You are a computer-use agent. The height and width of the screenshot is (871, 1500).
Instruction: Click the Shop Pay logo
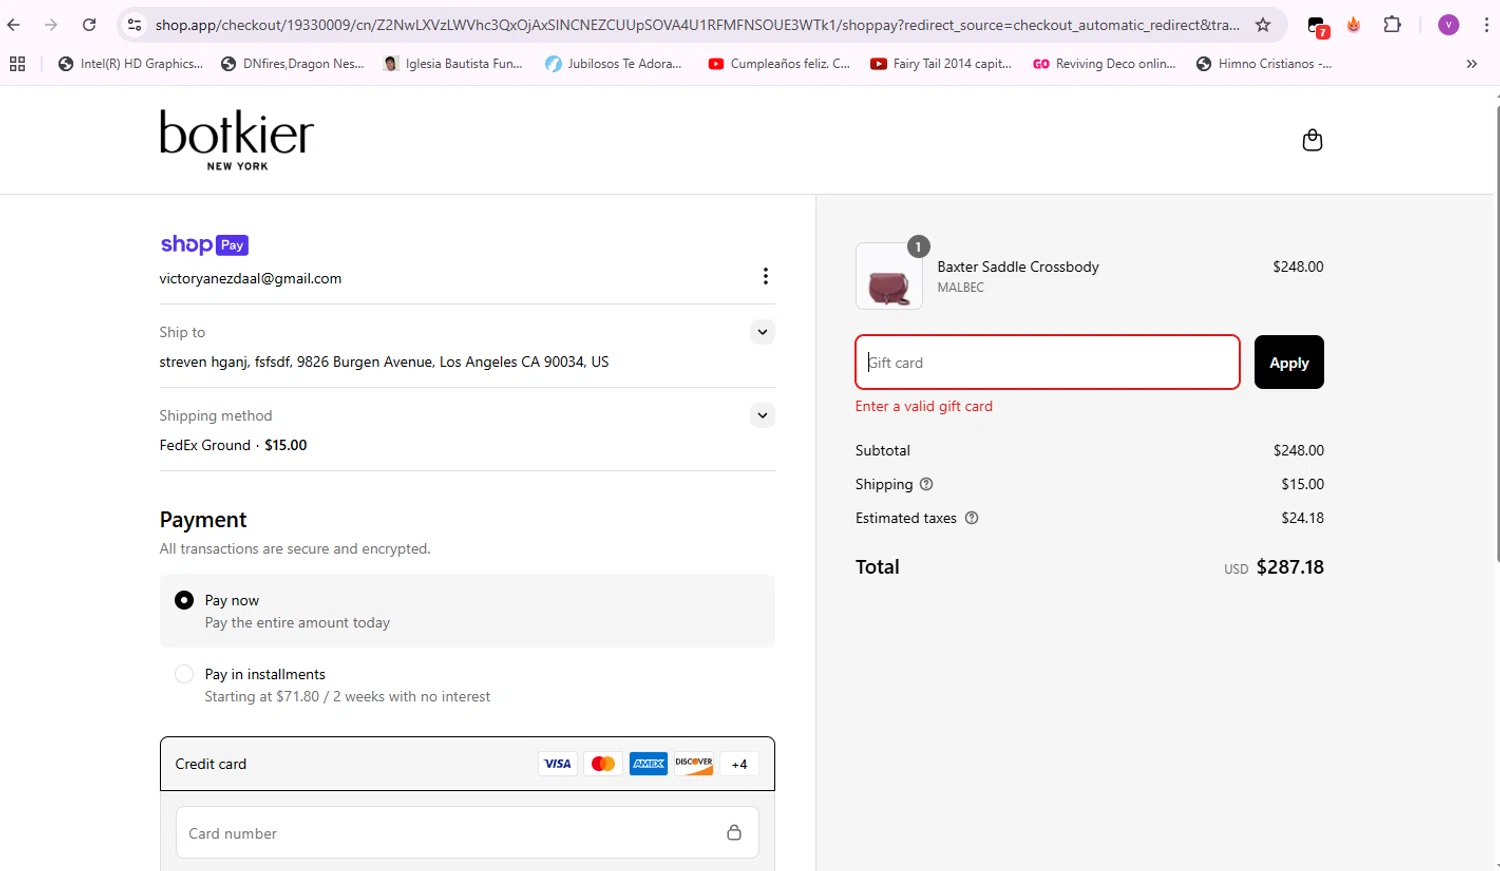click(x=204, y=245)
